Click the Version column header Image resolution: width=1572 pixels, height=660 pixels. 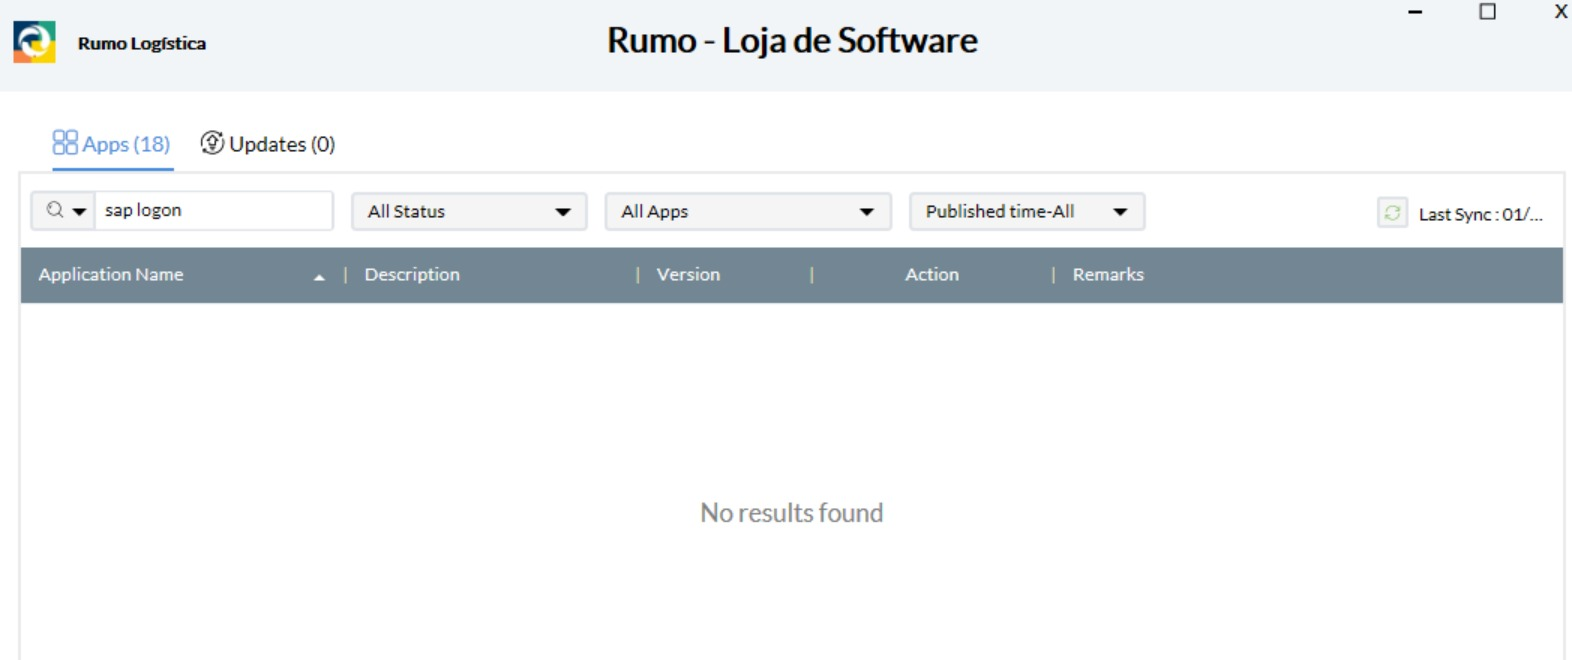pyautogui.click(x=688, y=275)
